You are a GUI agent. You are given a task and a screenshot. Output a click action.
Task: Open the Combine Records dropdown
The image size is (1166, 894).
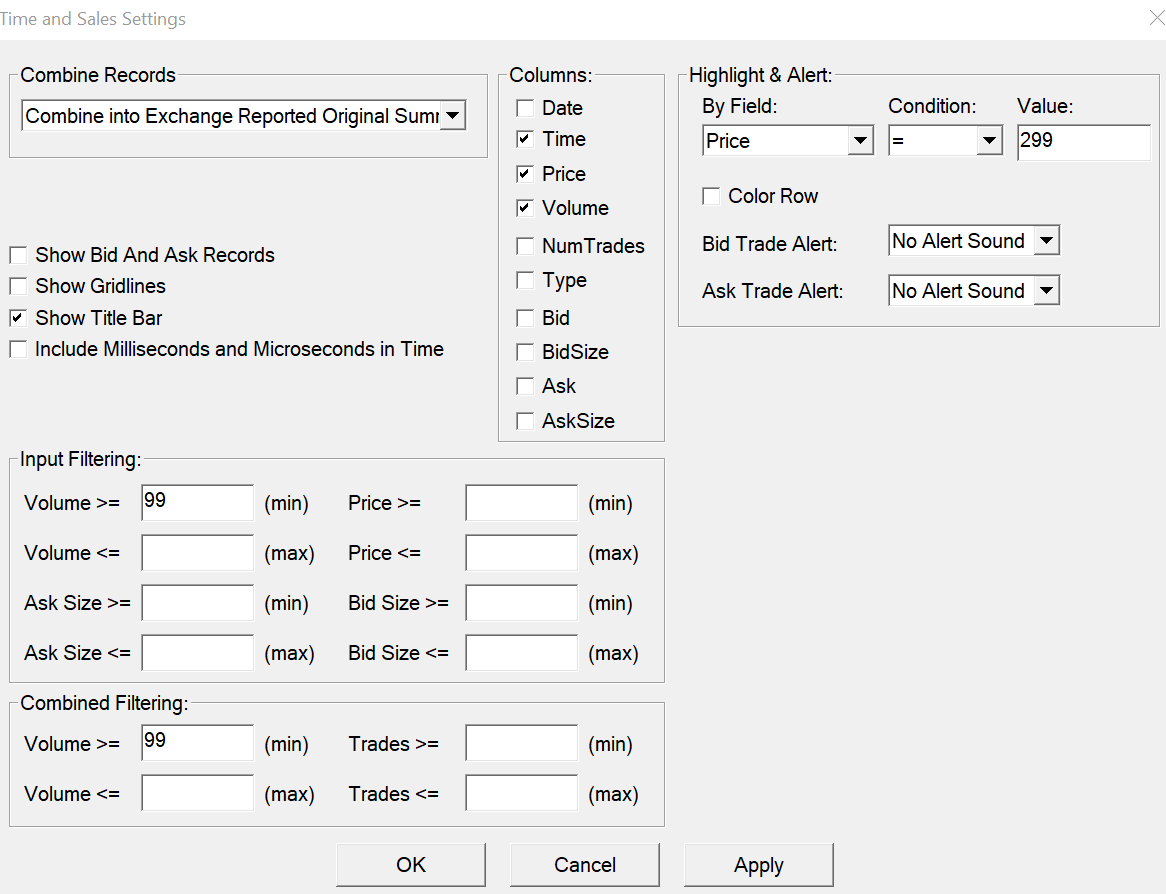click(453, 116)
